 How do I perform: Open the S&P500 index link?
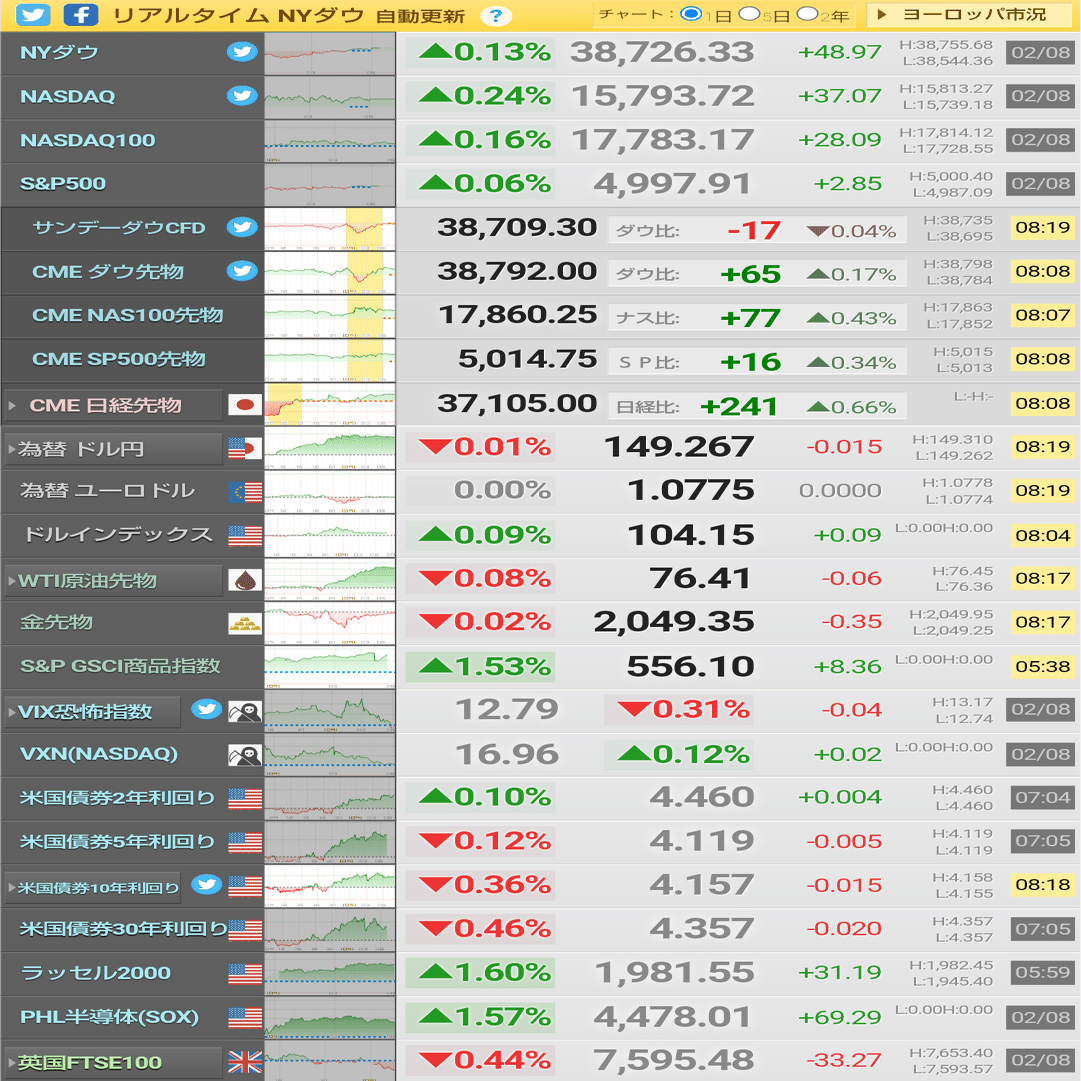click(x=63, y=183)
